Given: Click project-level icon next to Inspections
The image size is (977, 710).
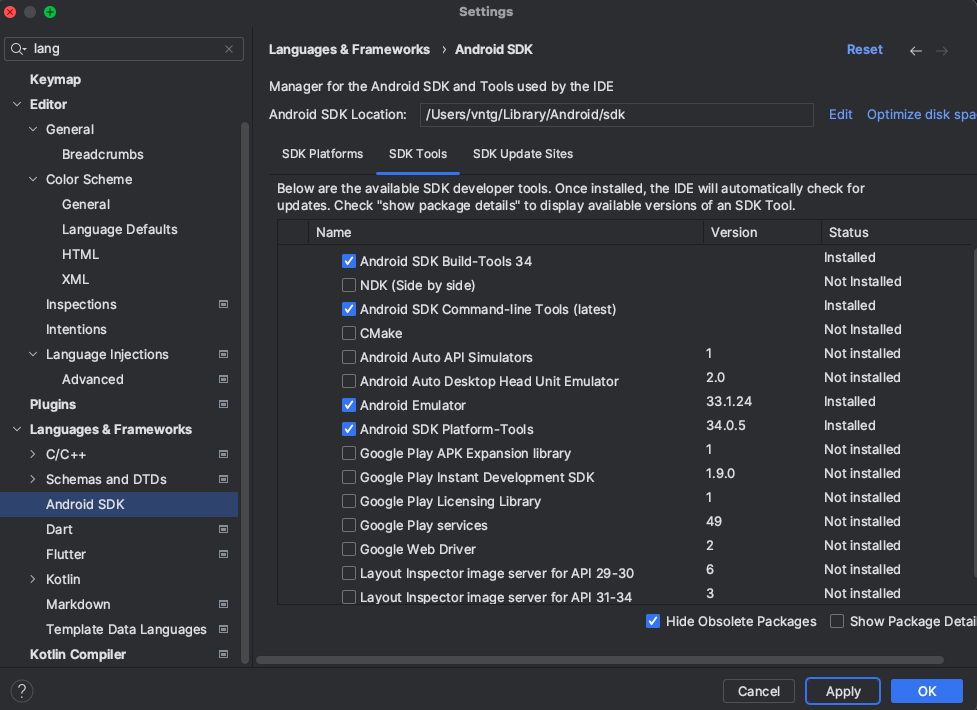Looking at the screenshot, I should pos(223,304).
